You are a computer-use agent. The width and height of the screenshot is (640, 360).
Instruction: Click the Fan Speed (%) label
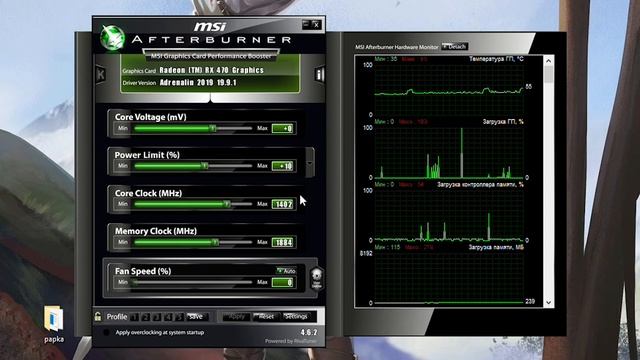pyautogui.click(x=143, y=271)
